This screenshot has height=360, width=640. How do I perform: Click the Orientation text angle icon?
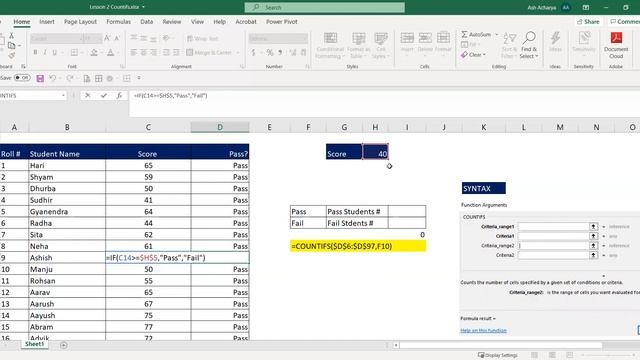[166, 38]
